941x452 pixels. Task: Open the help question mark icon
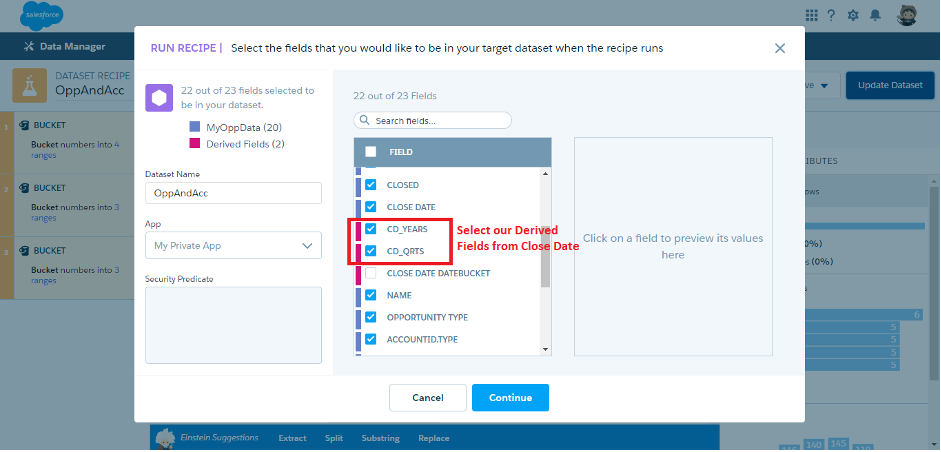(x=831, y=16)
